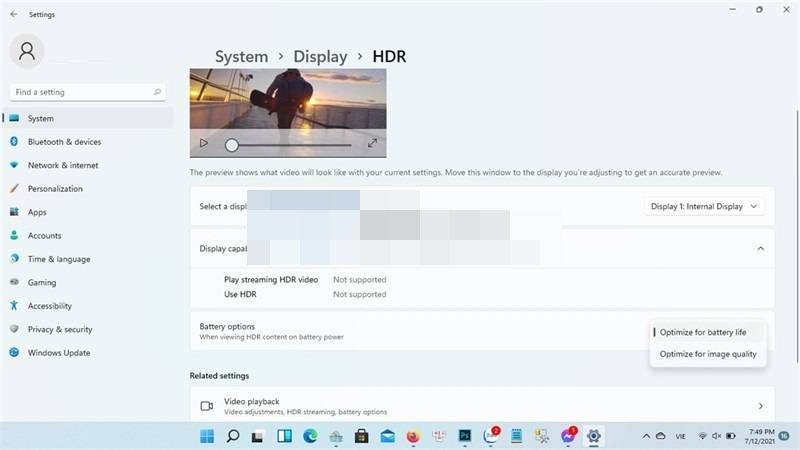800x450 pixels.
Task: Open Accessibility settings category
Action: (88, 306)
